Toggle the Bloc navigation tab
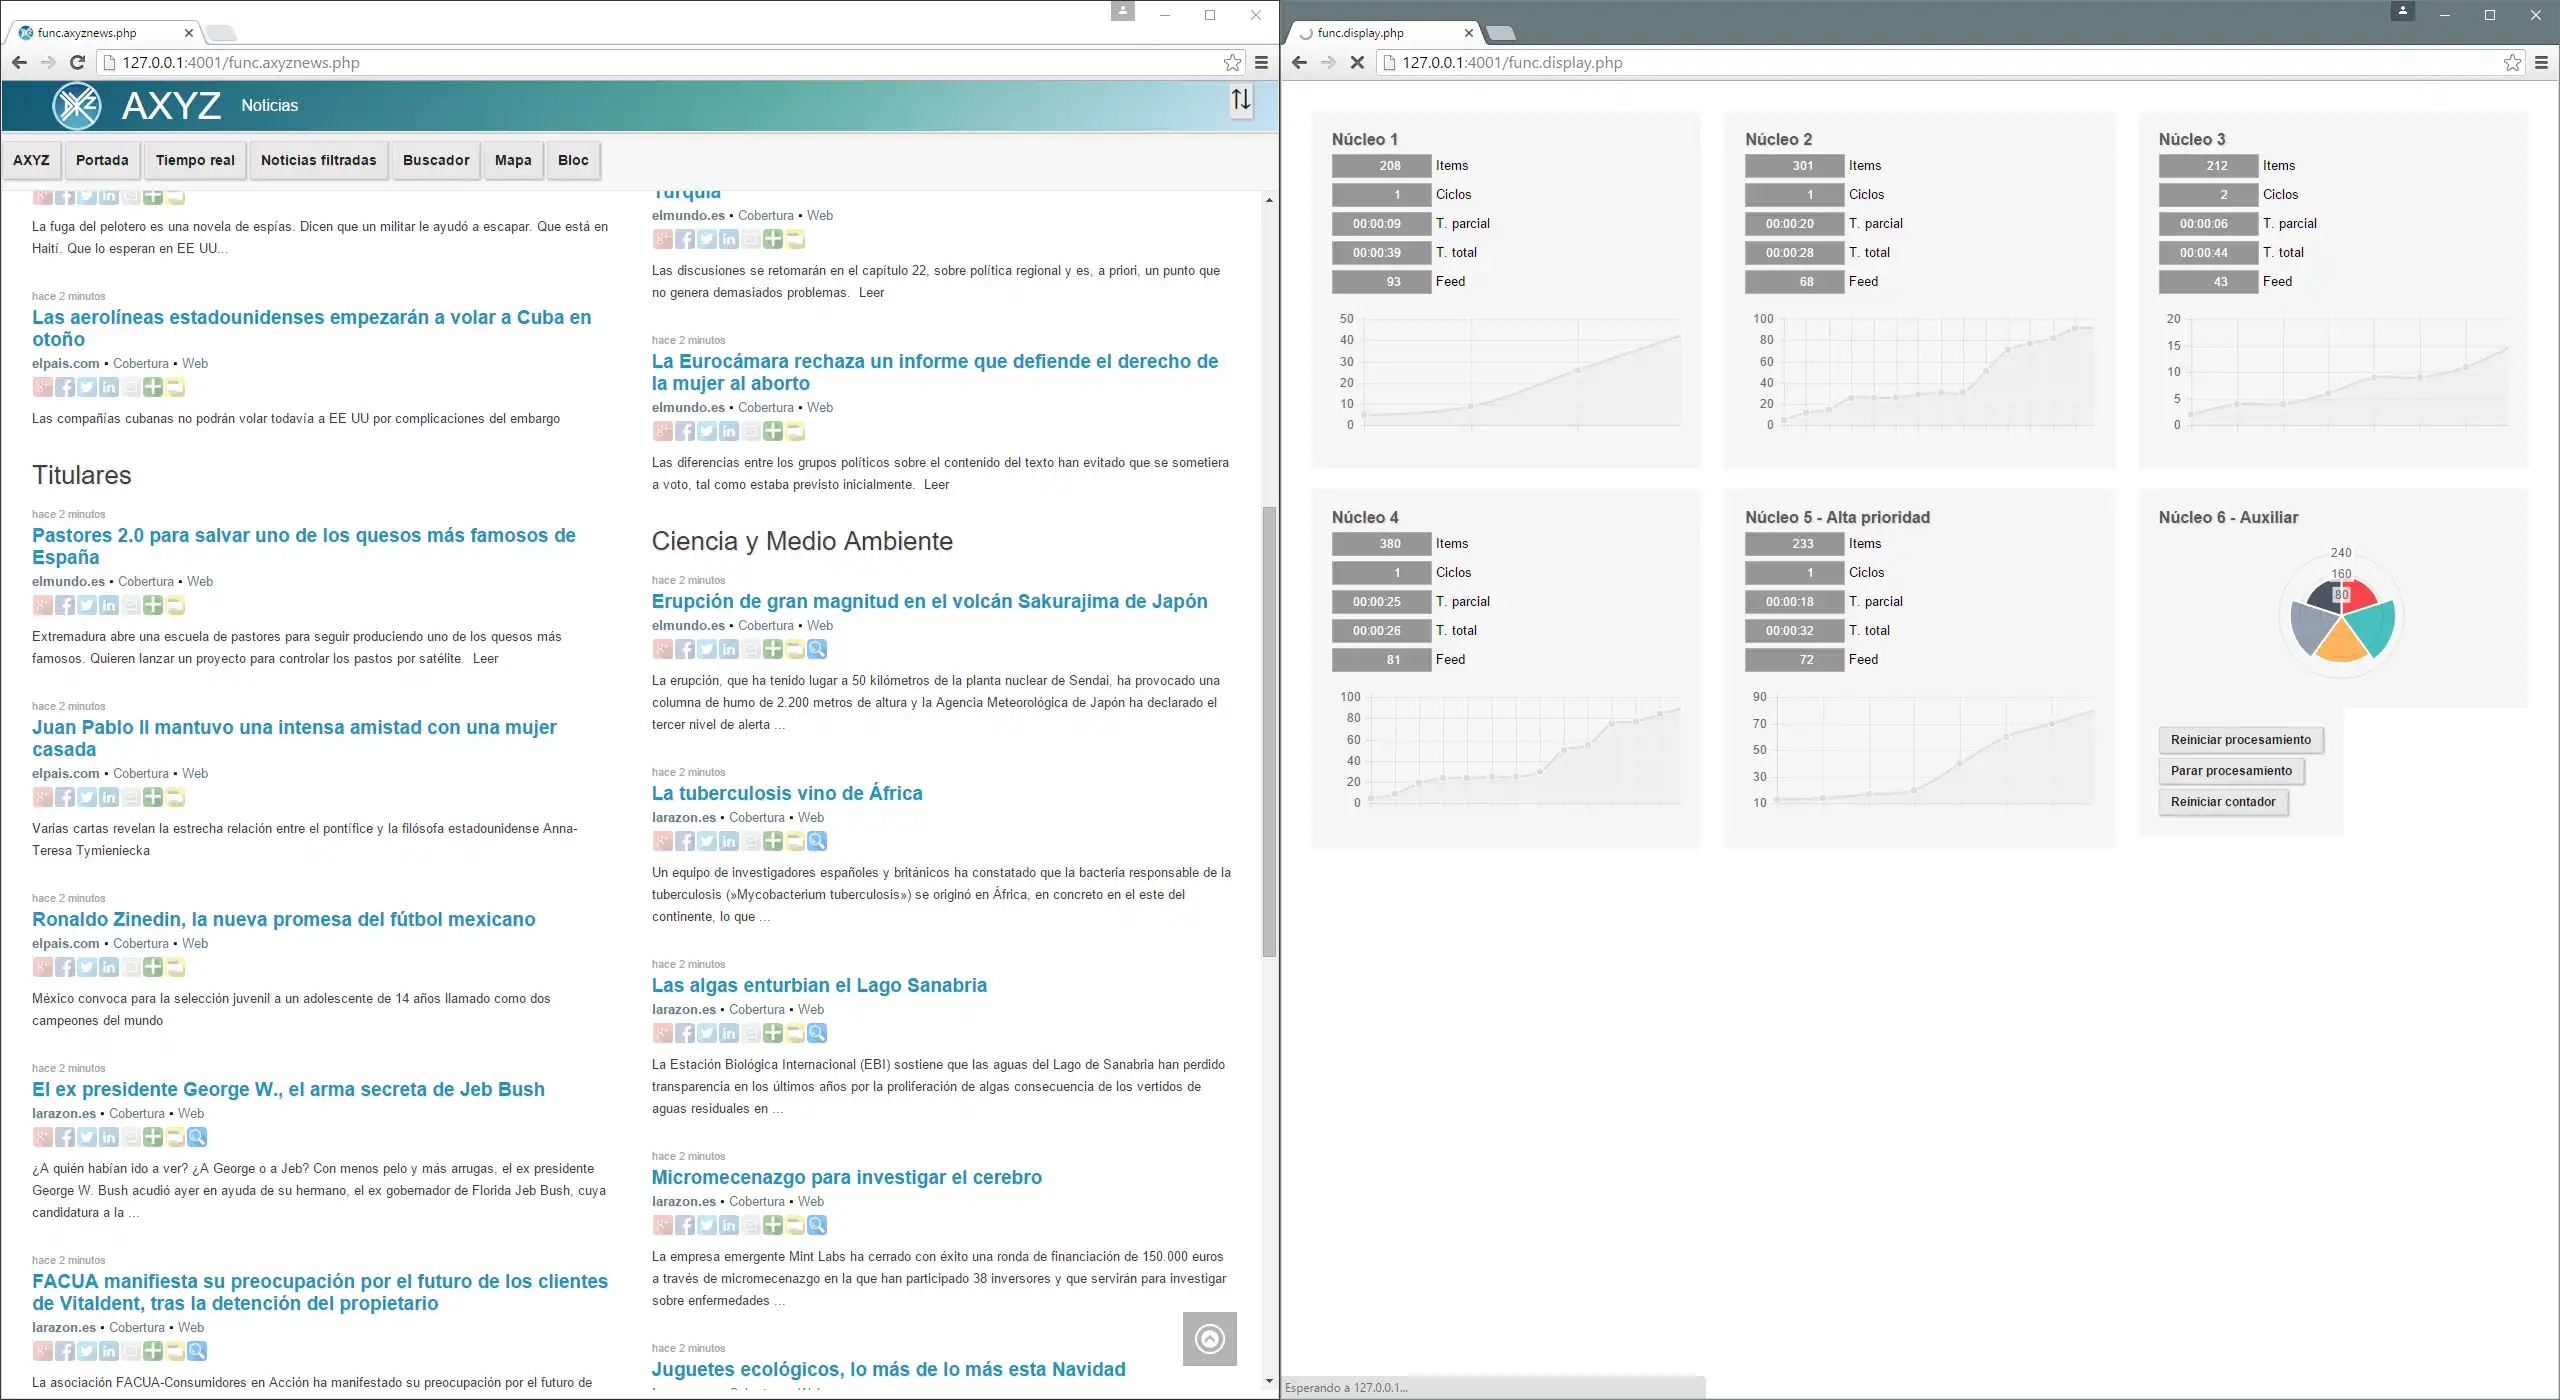Screen dimensions: 2560x1400 click(x=572, y=159)
